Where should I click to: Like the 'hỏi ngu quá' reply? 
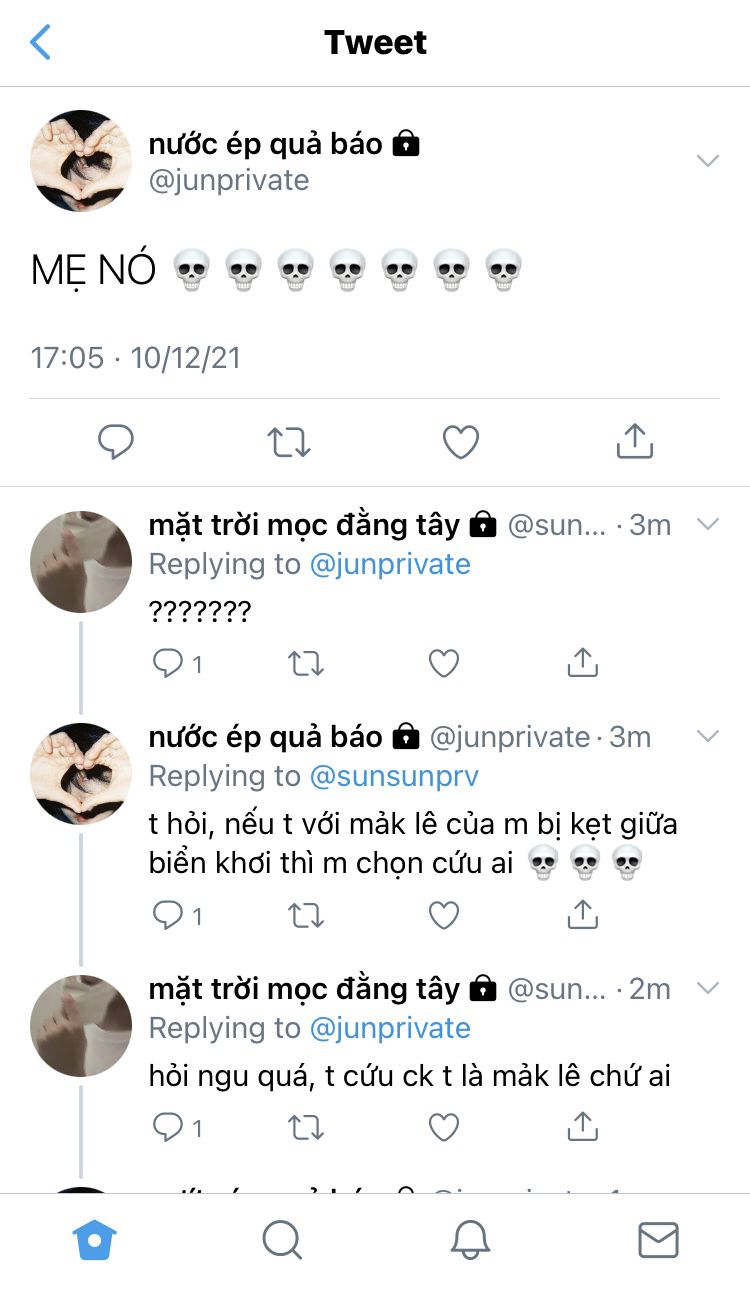coord(443,1127)
